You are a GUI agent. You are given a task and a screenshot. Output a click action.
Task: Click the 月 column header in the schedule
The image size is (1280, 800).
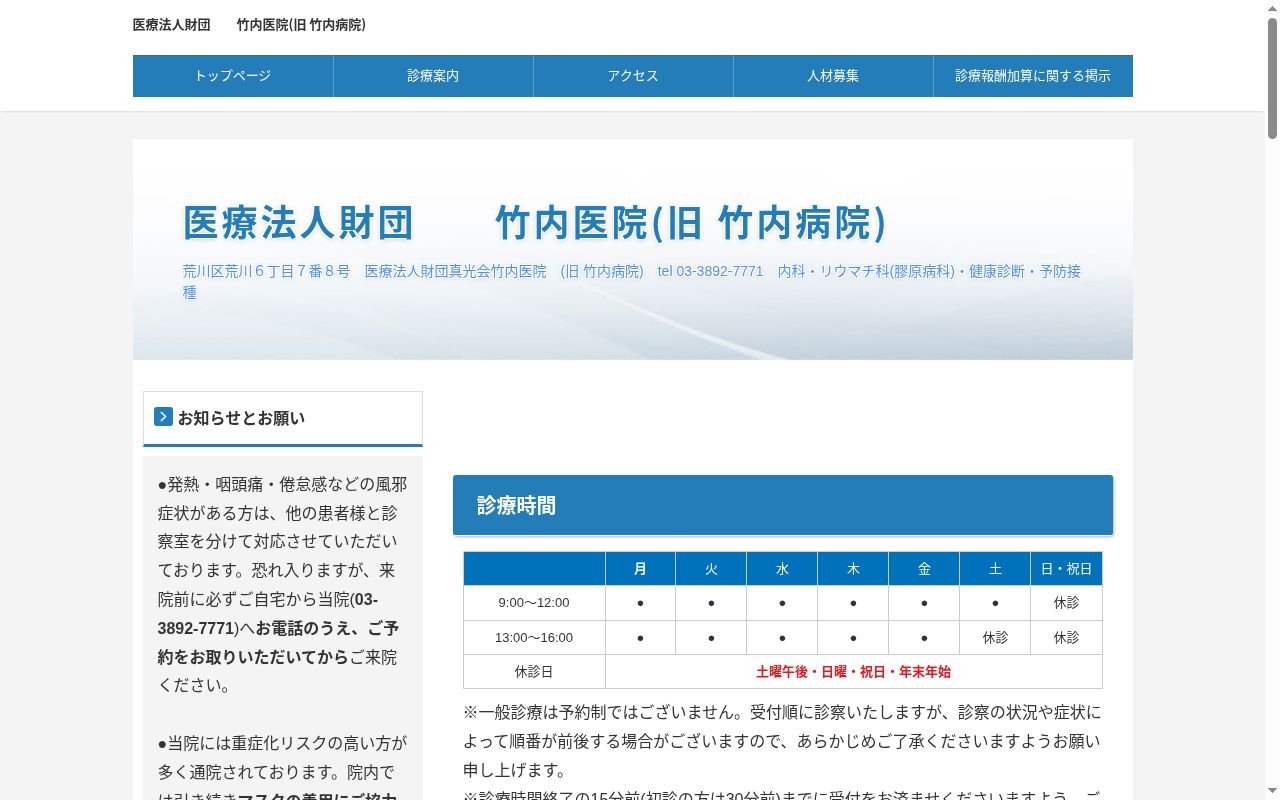640,569
